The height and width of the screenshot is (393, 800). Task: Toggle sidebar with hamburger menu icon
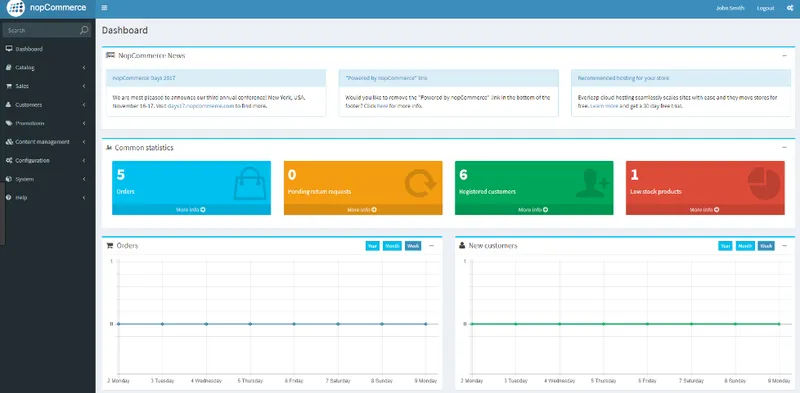(105, 8)
